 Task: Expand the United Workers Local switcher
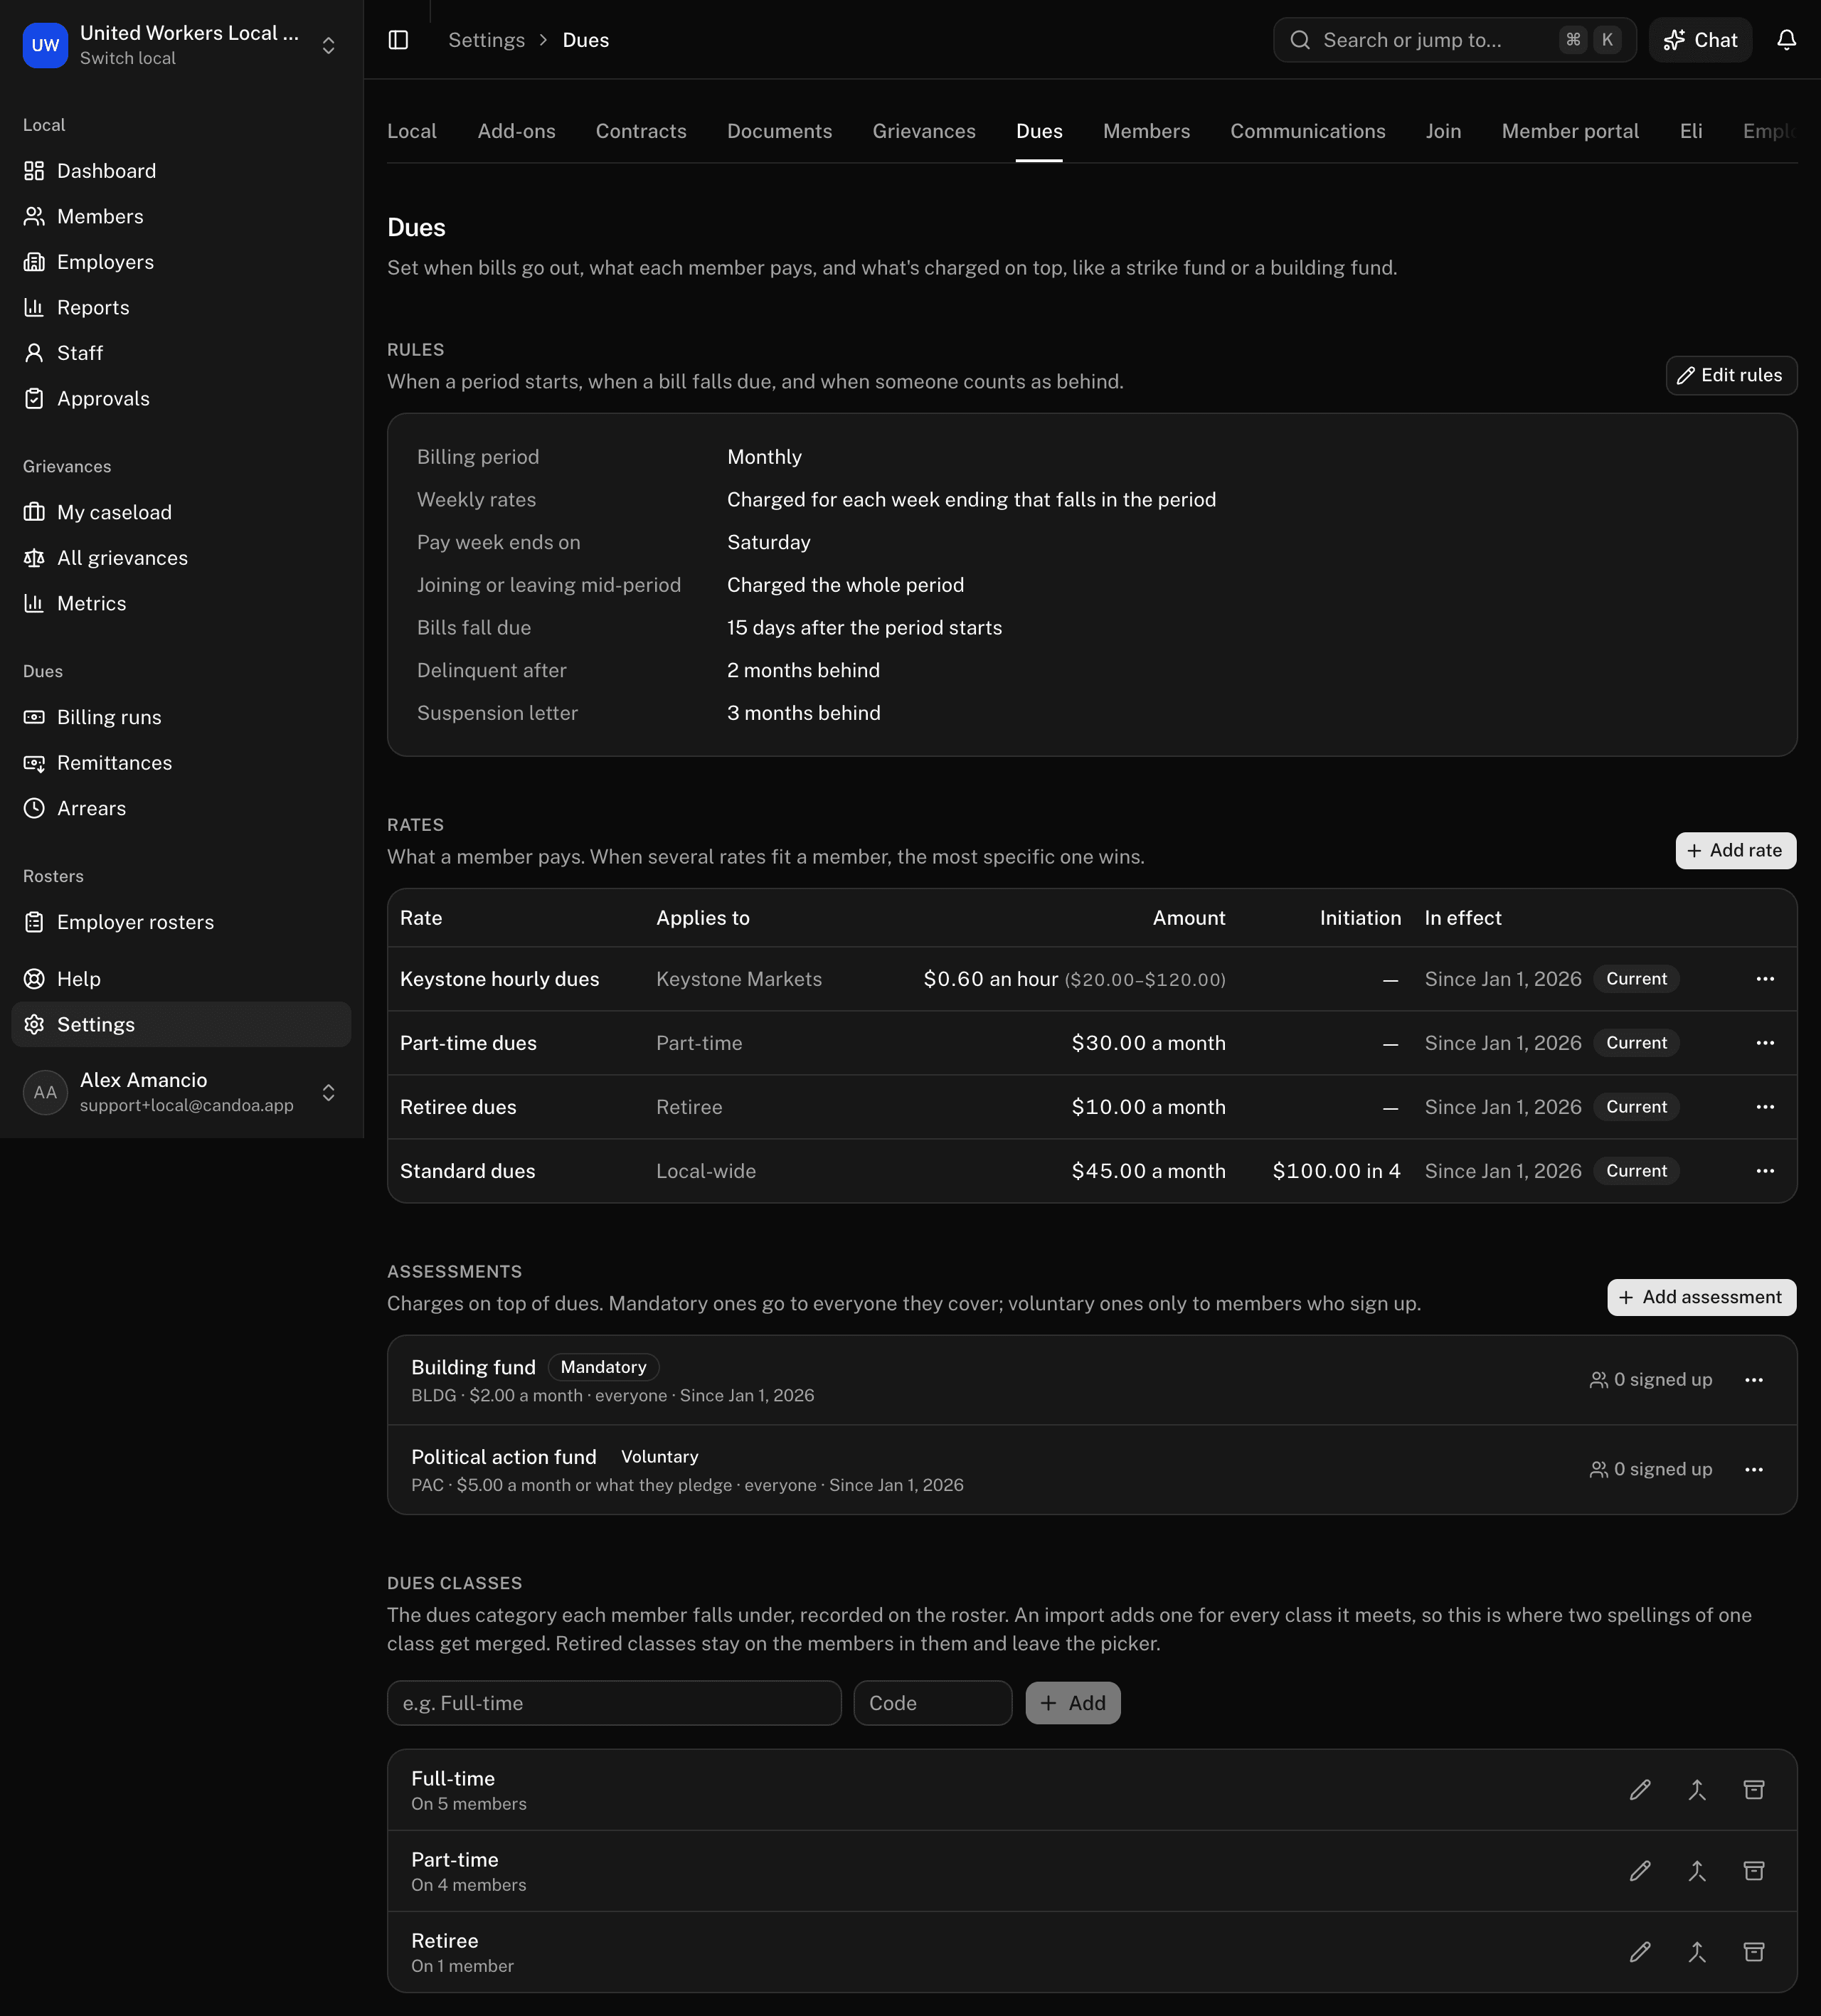click(x=181, y=45)
